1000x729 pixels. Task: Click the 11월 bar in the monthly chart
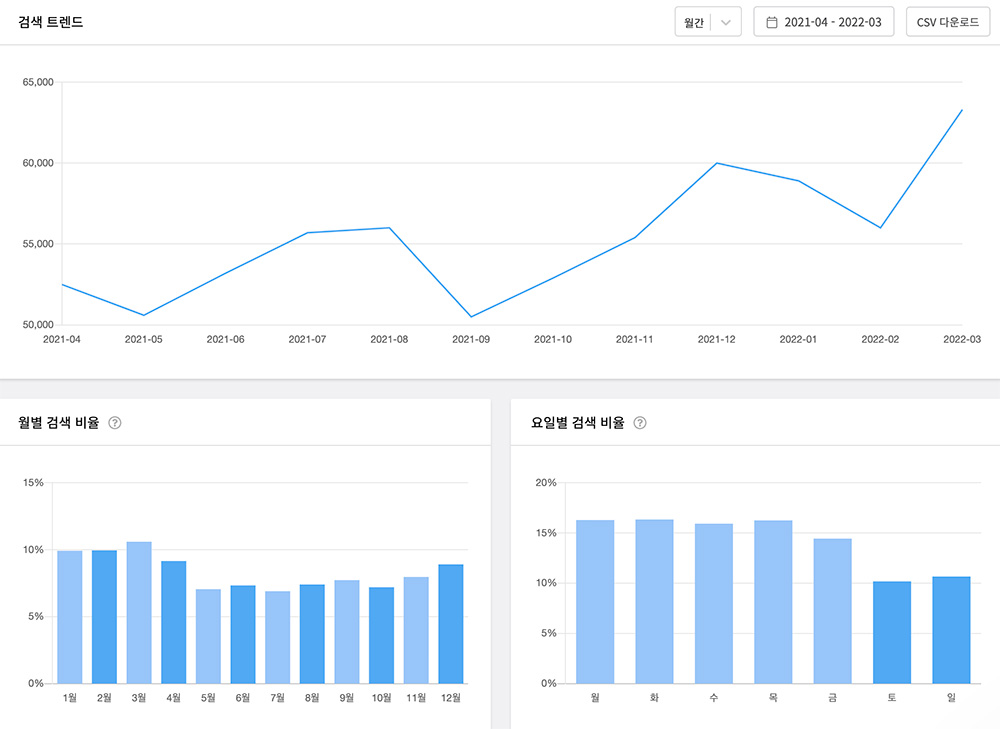(x=416, y=630)
